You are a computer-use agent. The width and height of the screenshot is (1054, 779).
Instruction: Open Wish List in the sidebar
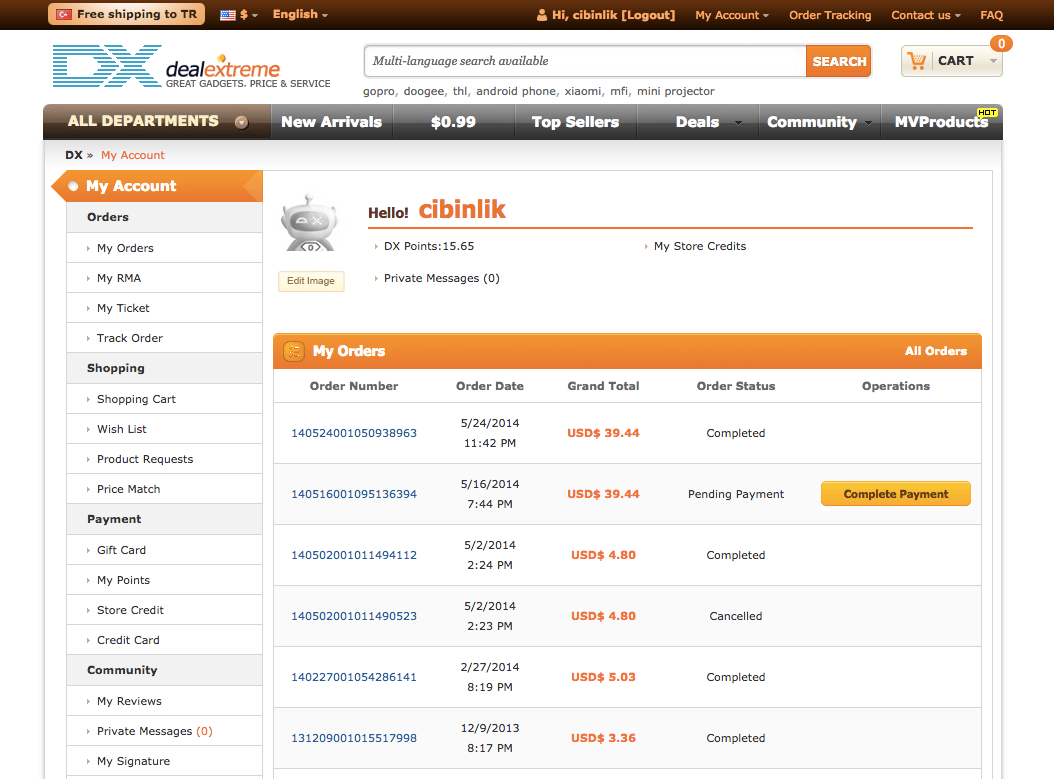click(122, 429)
